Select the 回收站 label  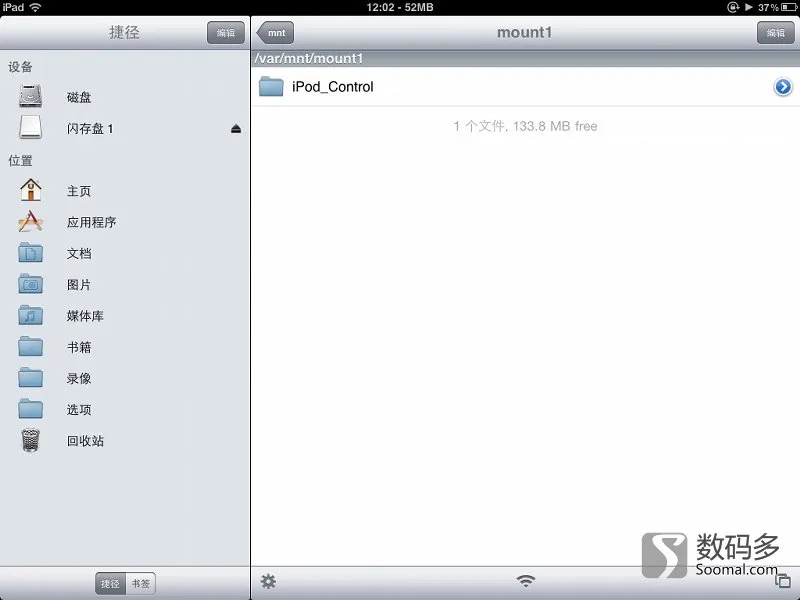point(85,441)
